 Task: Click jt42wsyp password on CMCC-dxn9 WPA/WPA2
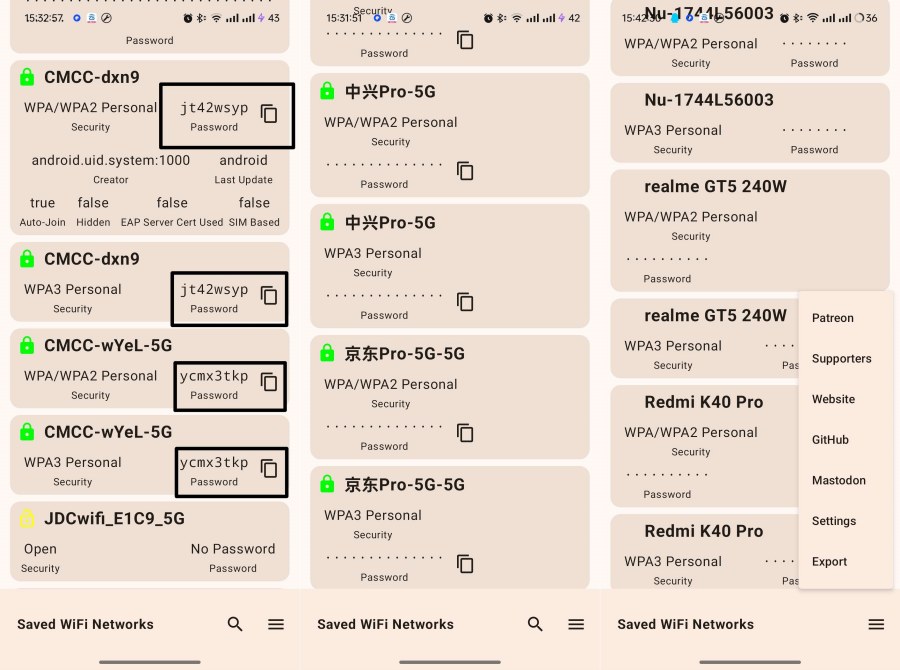pyautogui.click(x=214, y=108)
